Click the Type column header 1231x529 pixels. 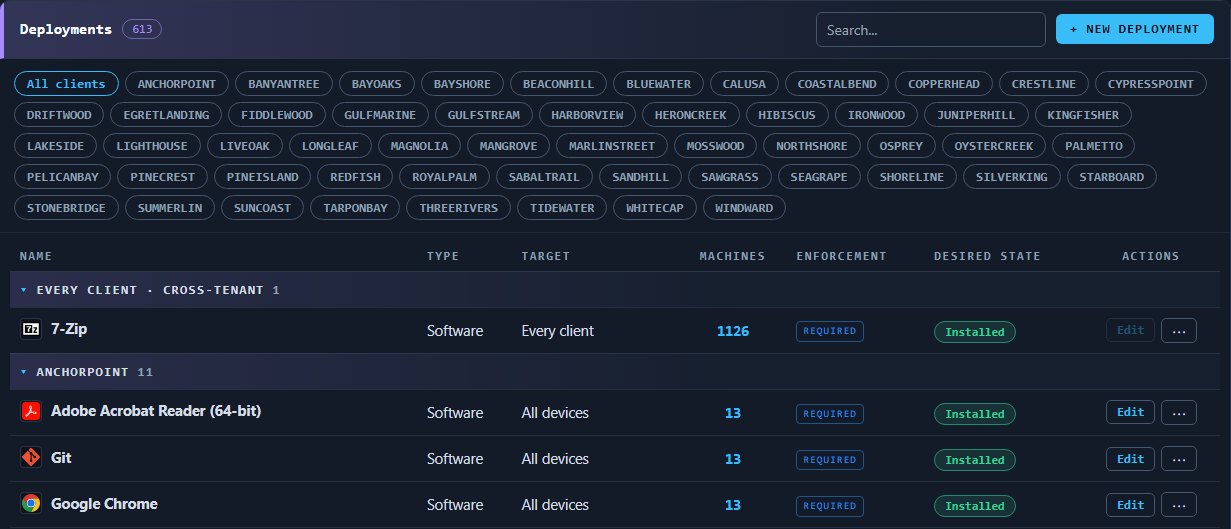443,256
